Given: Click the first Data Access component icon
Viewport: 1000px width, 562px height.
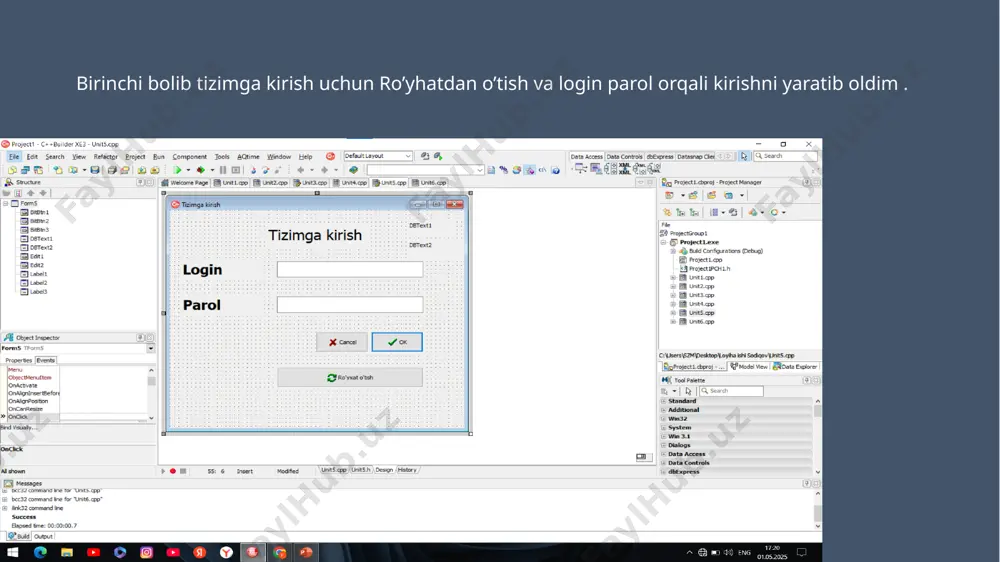Looking at the screenshot, I should (580, 168).
